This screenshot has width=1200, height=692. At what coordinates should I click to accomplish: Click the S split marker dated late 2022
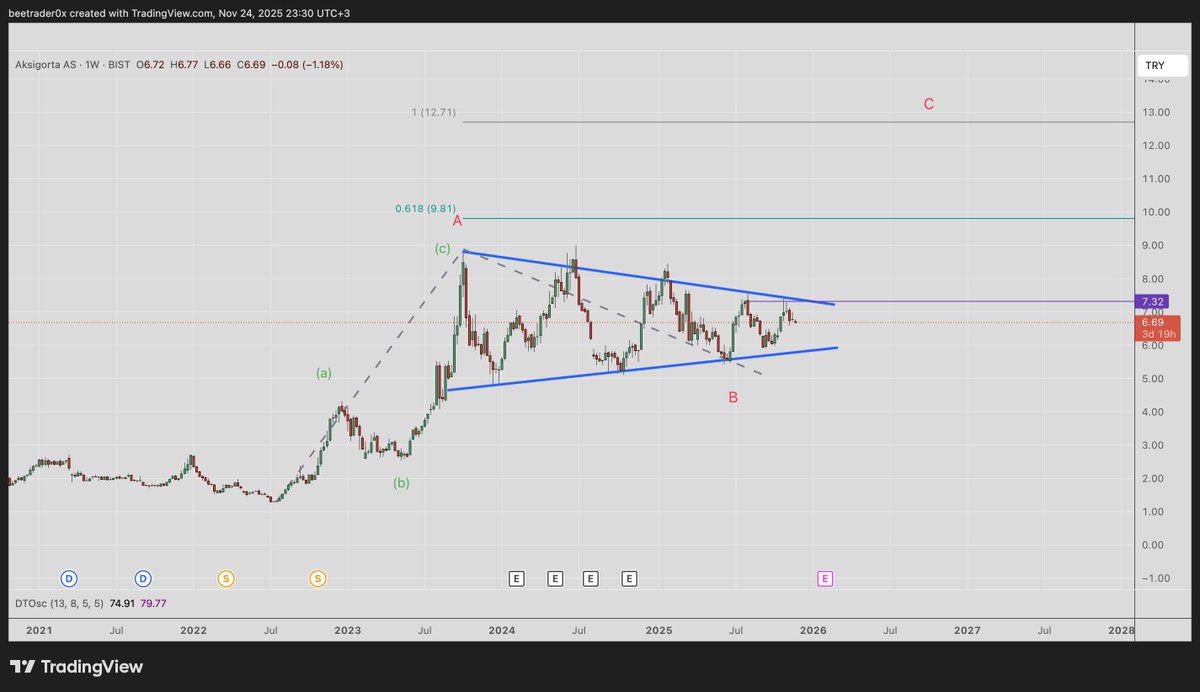317,578
